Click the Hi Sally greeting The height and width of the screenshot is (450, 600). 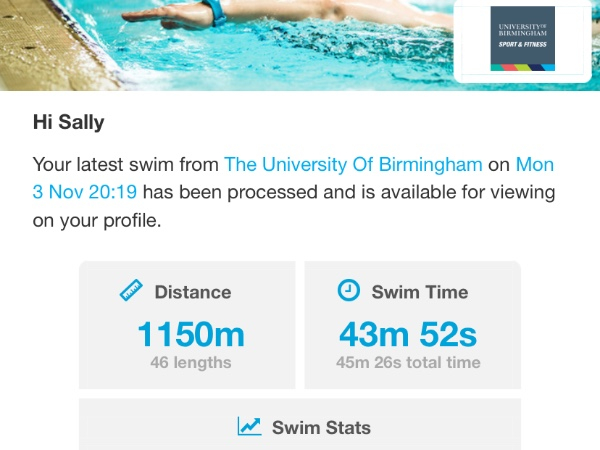pyautogui.click(x=68, y=126)
